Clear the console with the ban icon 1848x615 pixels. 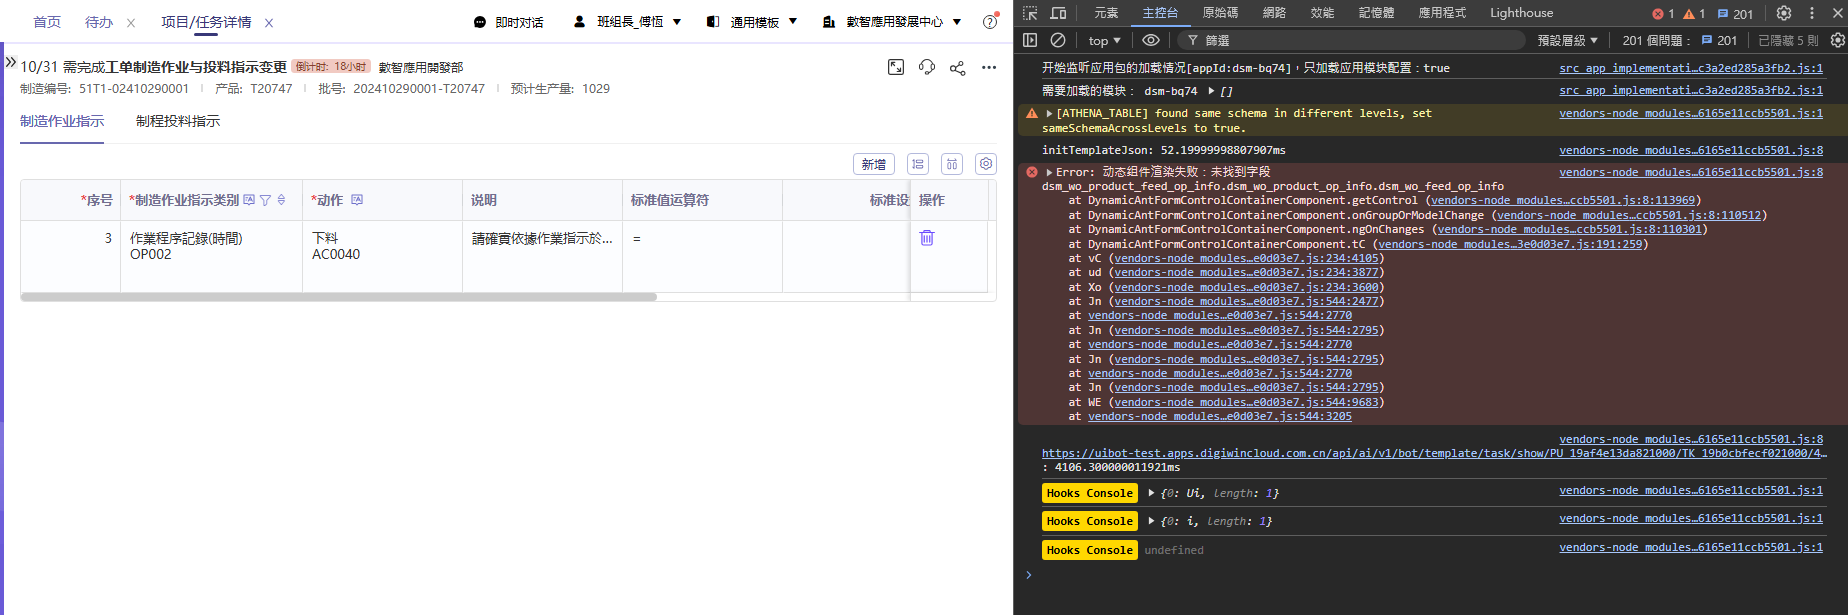[x=1058, y=40]
